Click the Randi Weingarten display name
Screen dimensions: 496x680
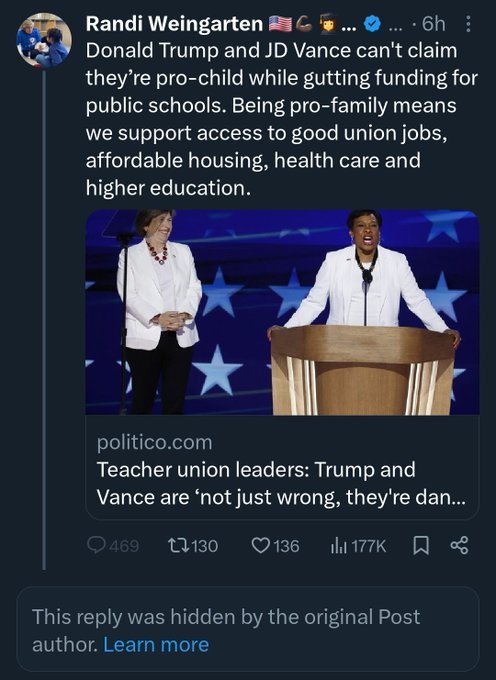tap(174, 24)
